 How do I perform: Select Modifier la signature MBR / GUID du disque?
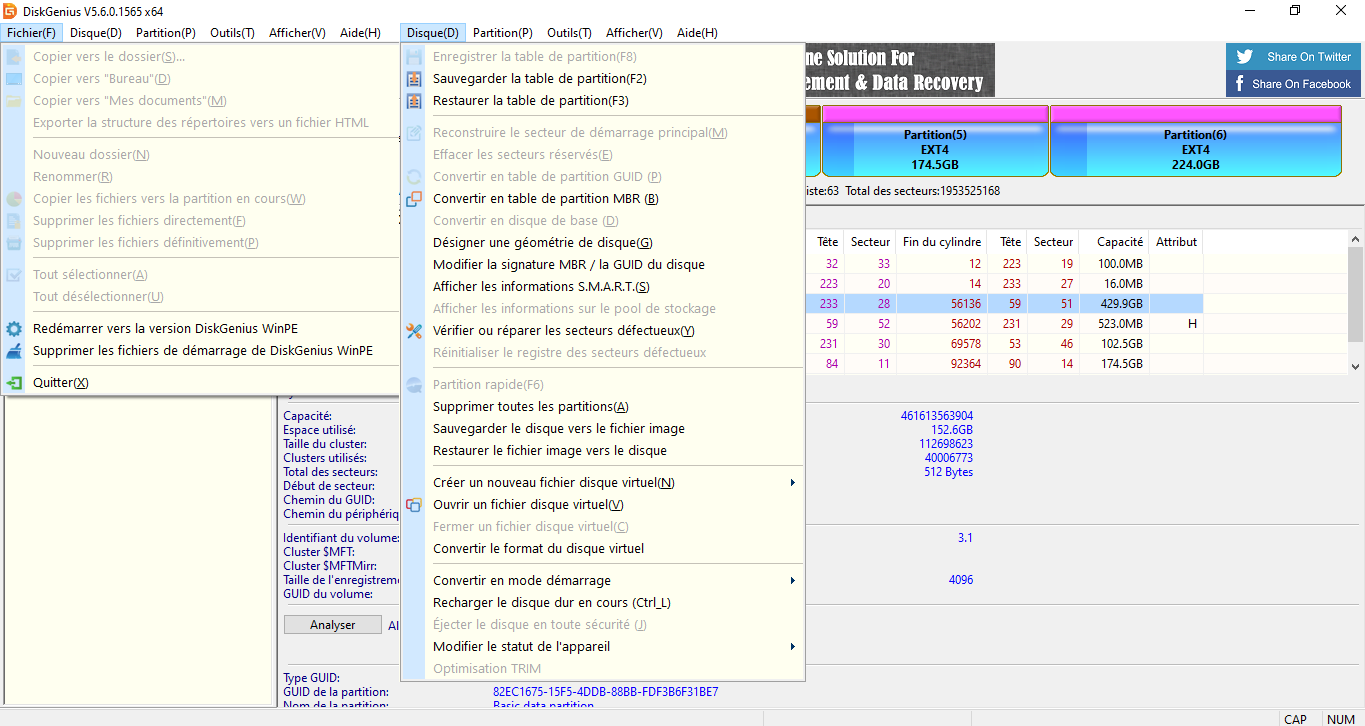603,265
